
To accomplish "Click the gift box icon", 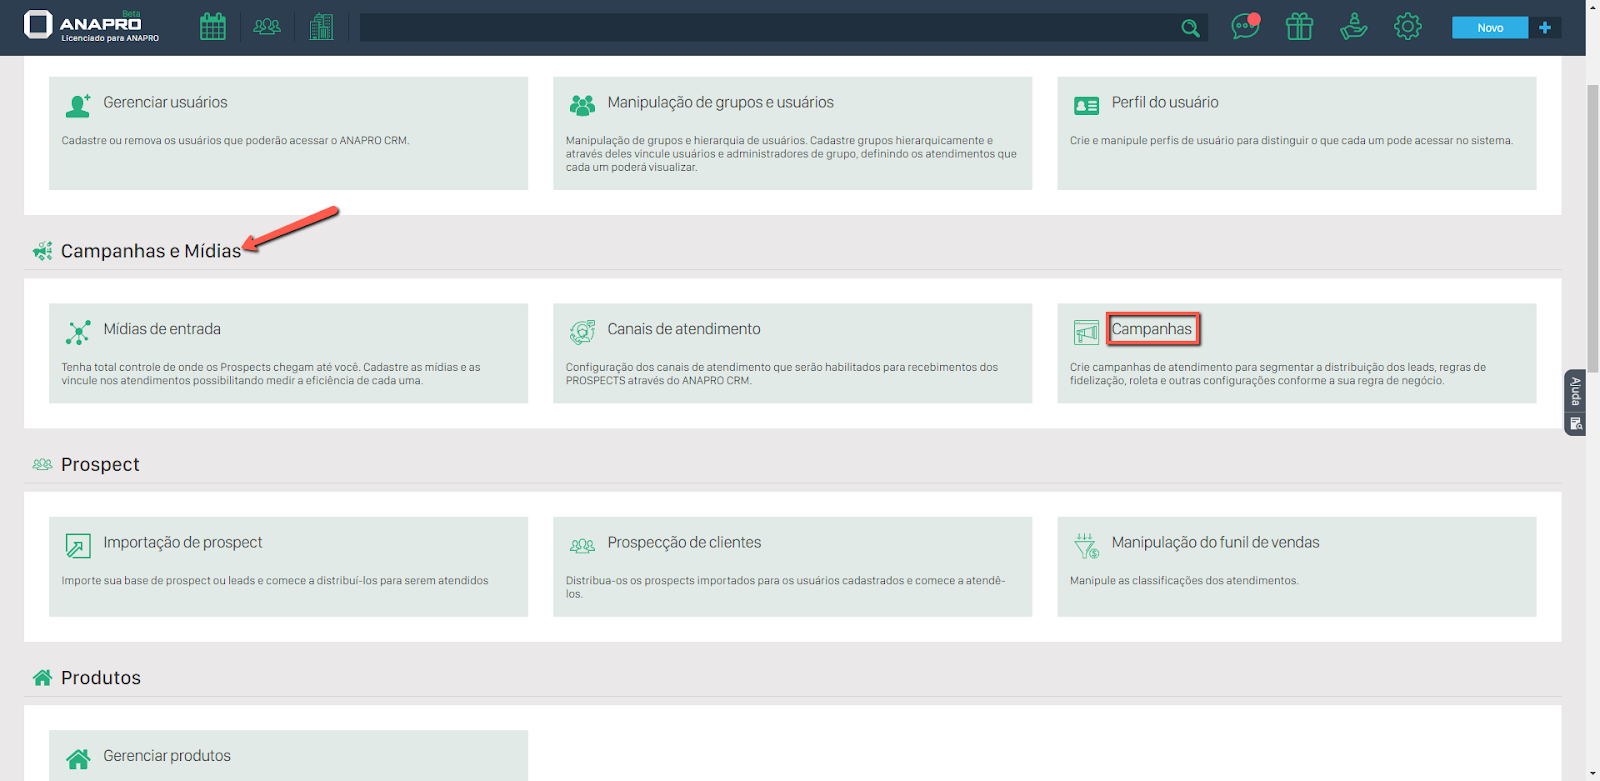I will (1299, 27).
